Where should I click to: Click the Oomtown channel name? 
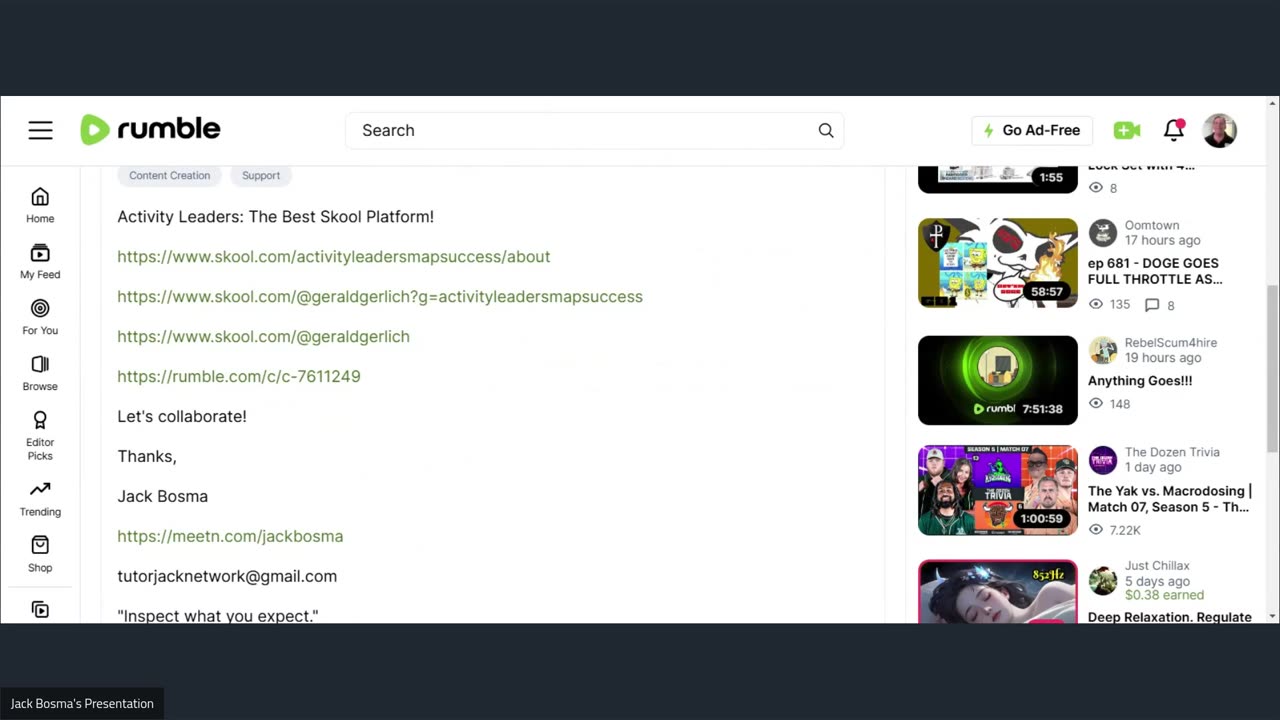(x=1152, y=225)
